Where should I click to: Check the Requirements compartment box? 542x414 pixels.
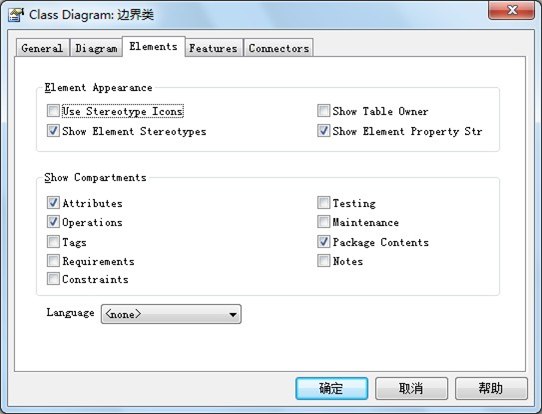(53, 261)
